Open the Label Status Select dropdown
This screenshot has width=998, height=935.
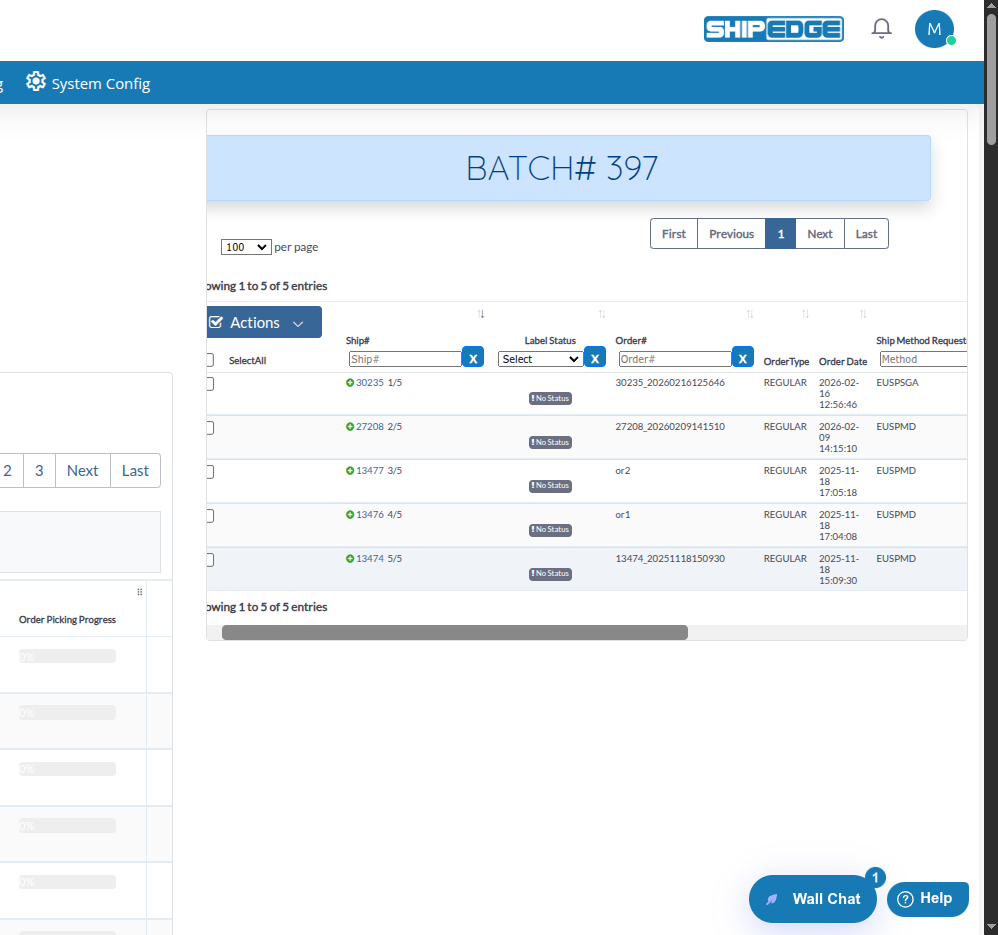tap(540, 359)
